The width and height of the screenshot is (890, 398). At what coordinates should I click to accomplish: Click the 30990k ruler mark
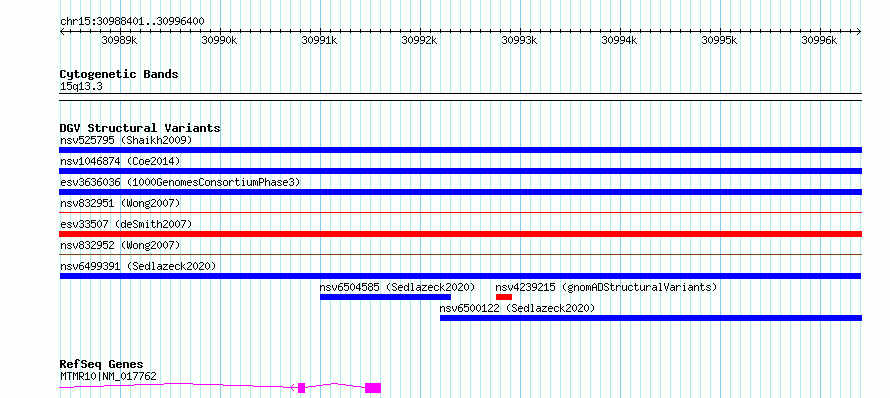coord(220,40)
